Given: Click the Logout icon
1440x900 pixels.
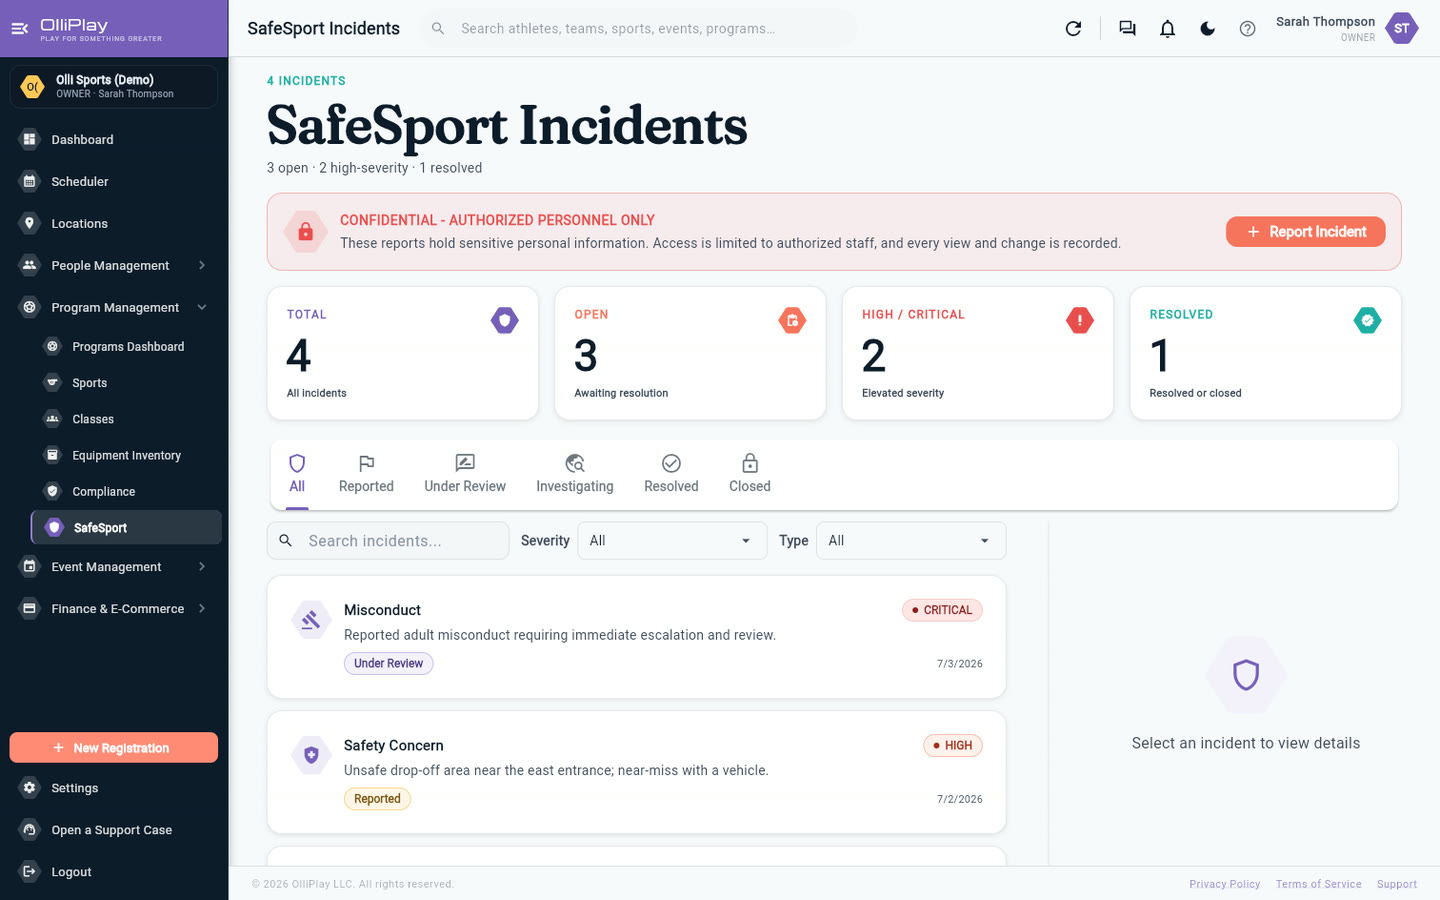Looking at the screenshot, I should click(29, 871).
